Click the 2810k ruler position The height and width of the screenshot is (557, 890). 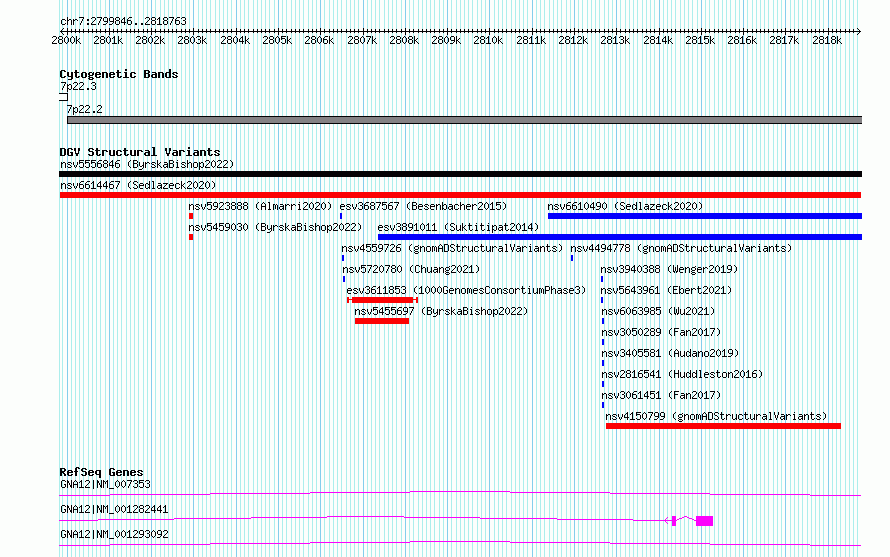coord(488,40)
